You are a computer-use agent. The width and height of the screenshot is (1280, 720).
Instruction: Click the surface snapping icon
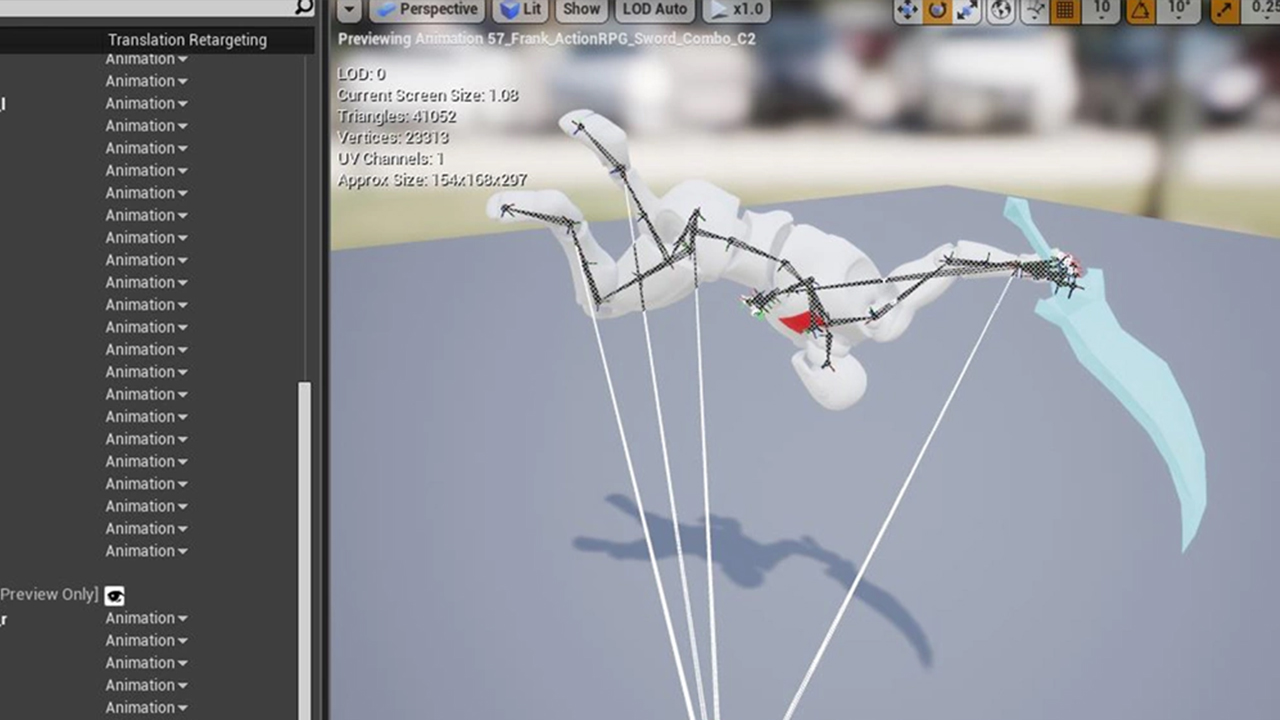pyautogui.click(x=1035, y=10)
